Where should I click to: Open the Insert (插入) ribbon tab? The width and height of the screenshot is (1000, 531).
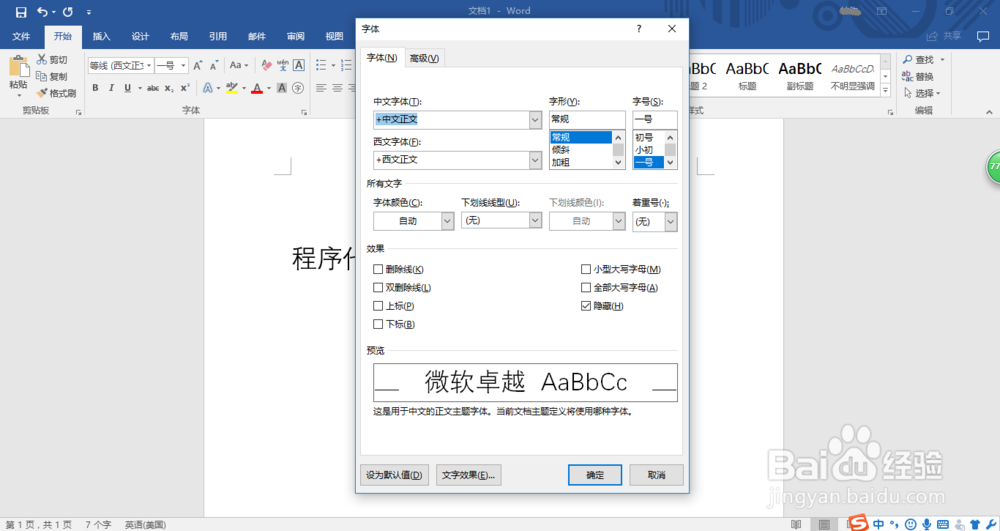click(101, 36)
